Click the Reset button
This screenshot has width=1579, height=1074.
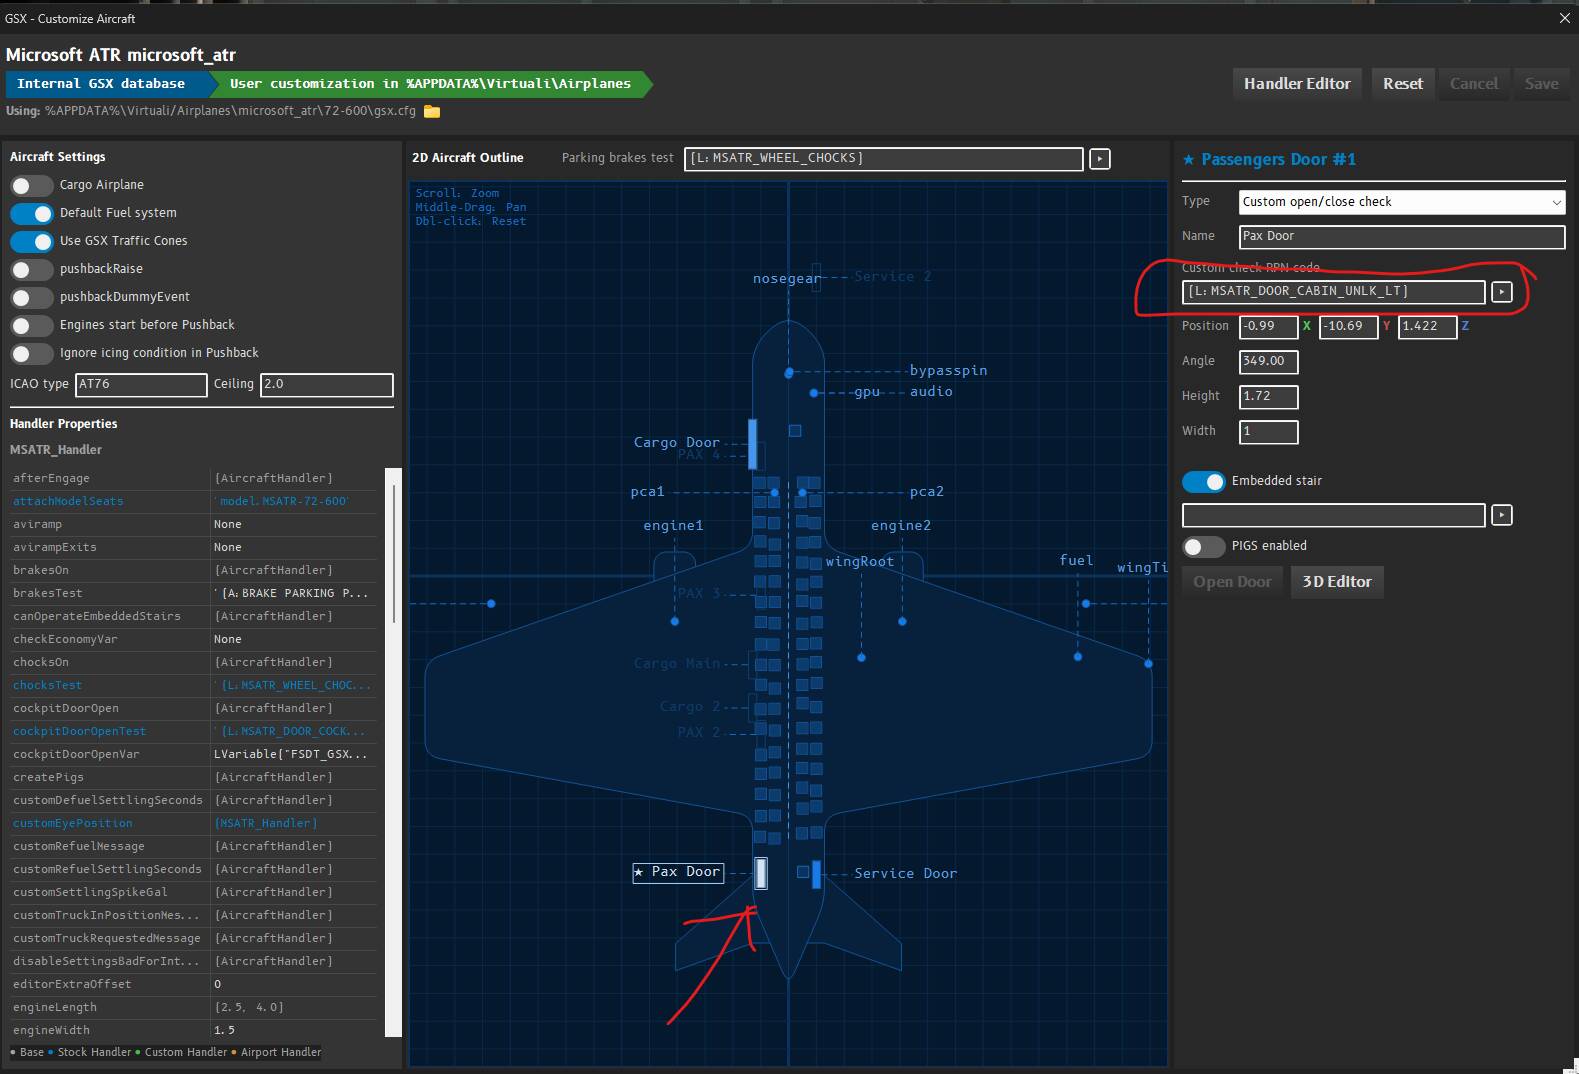[x=1403, y=84]
